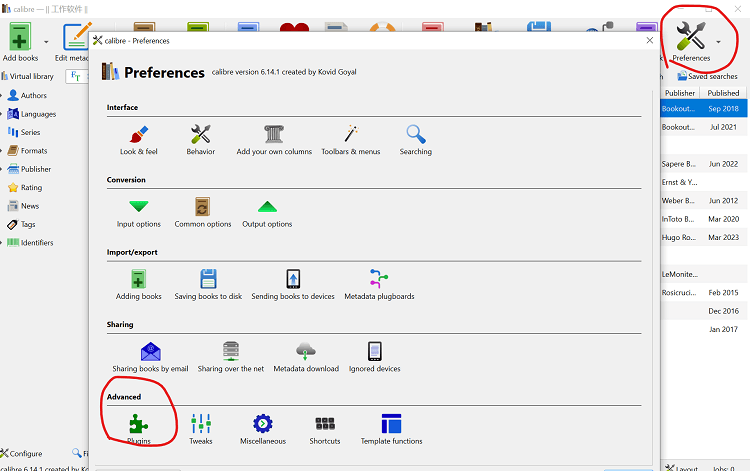Click the Jan 2017 published cell
This screenshot has width=750, height=471.
724,329
